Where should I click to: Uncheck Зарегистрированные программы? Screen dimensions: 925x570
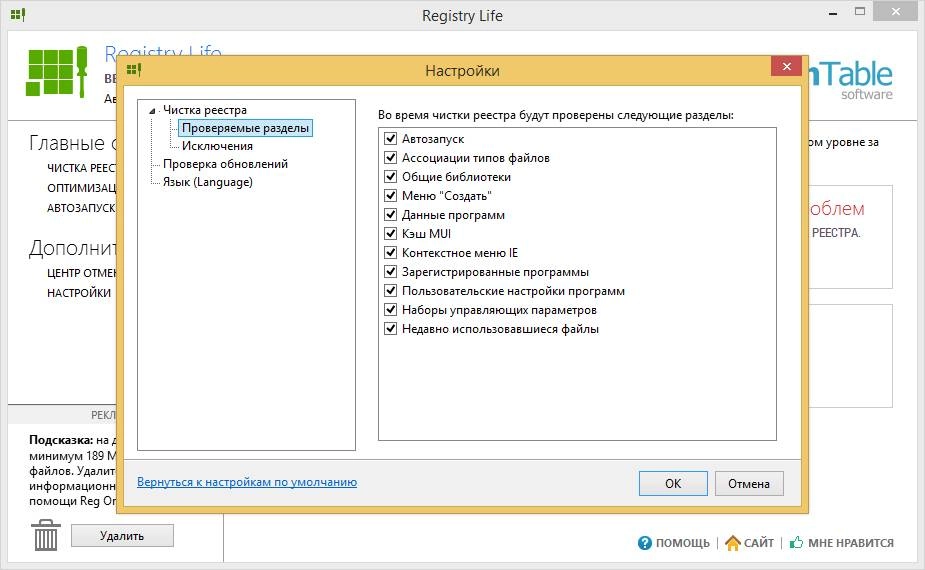[x=390, y=271]
